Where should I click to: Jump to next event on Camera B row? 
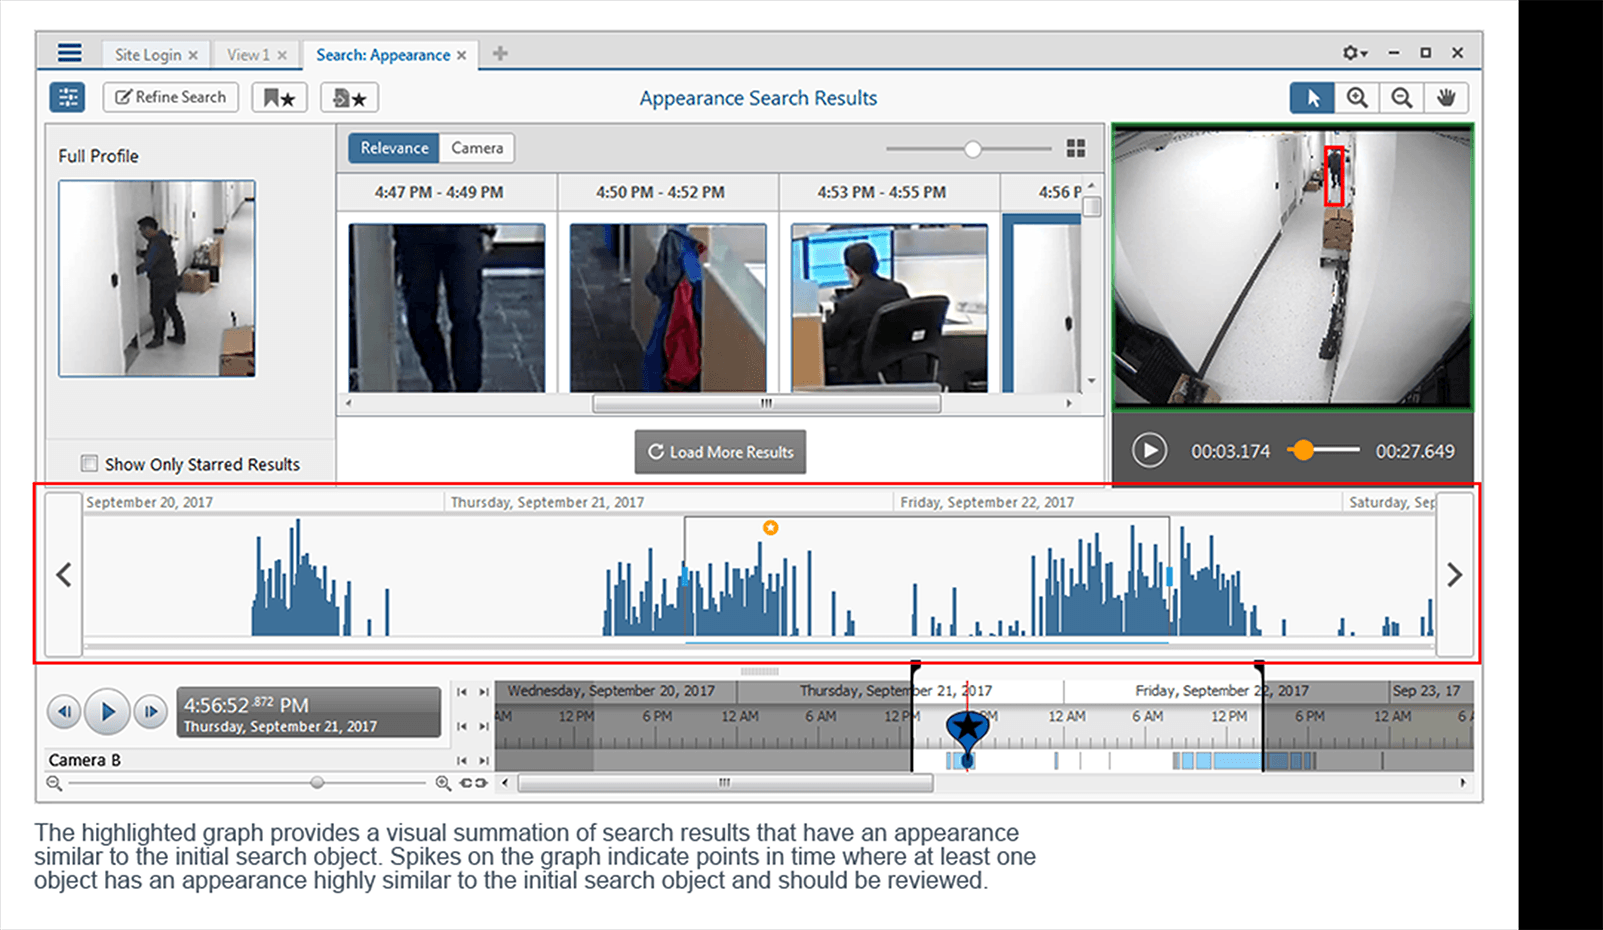483,761
